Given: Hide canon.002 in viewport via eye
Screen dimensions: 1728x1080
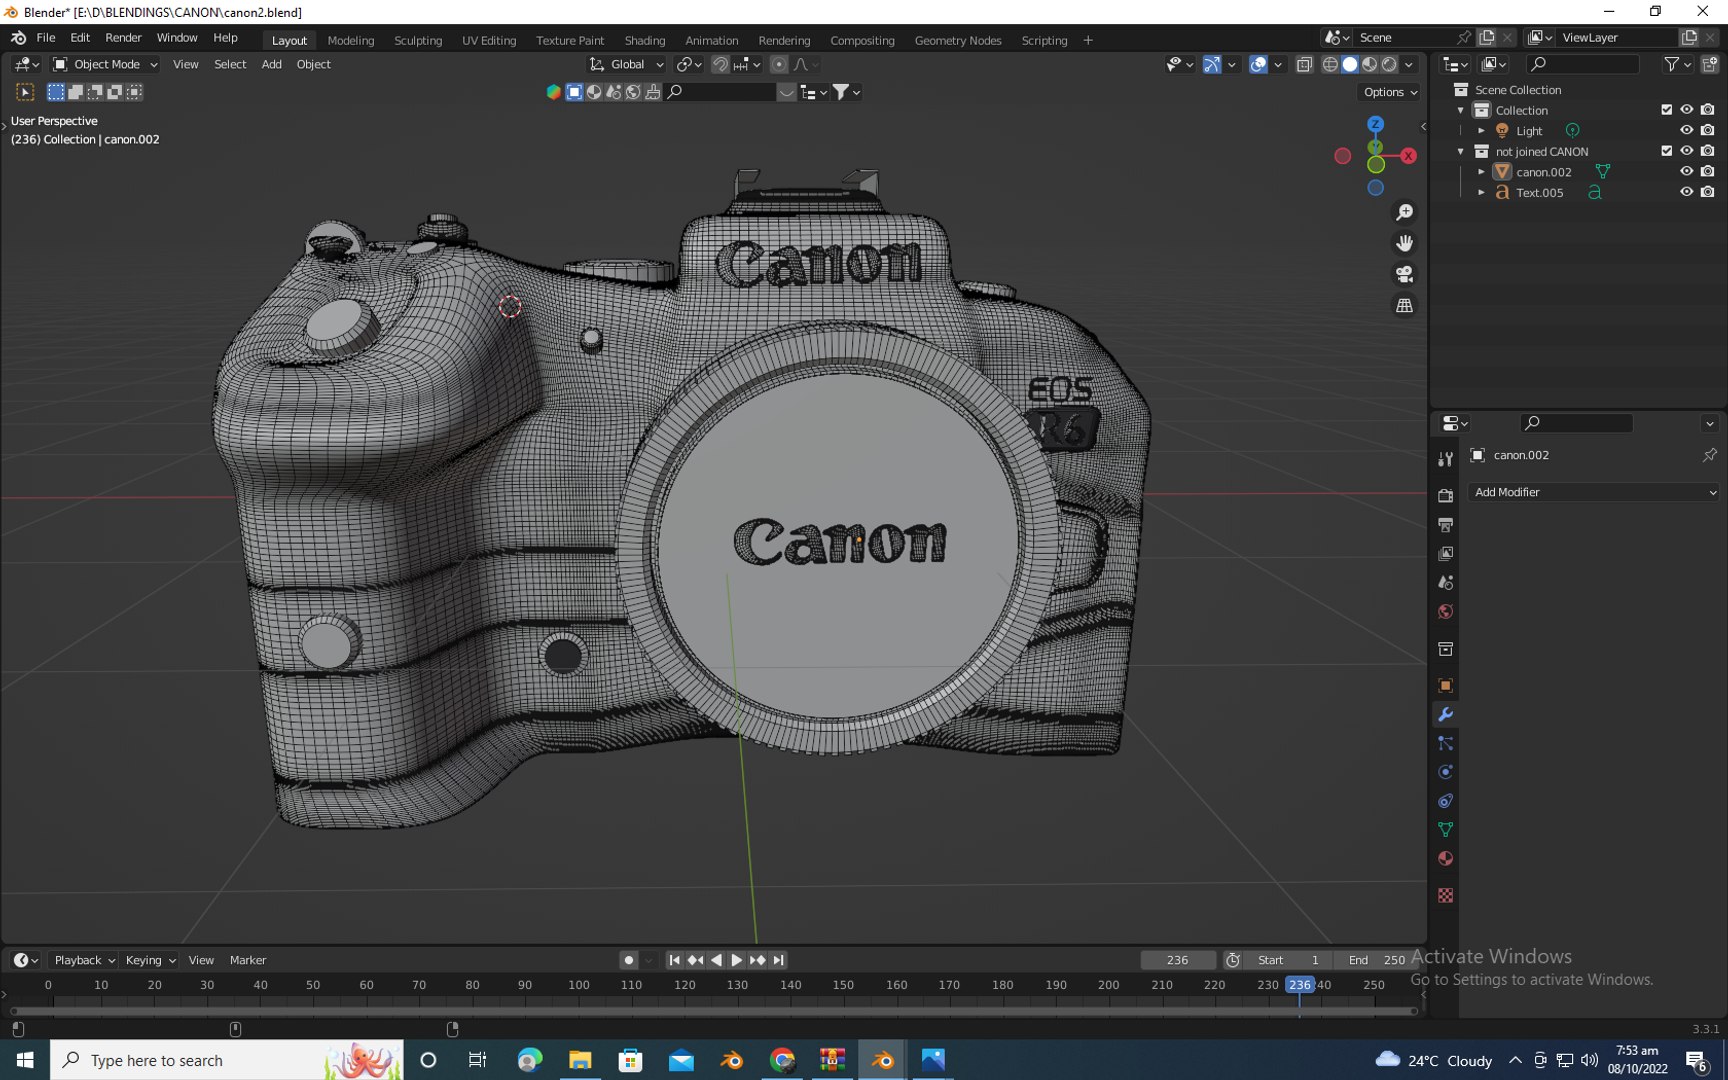Looking at the screenshot, I should pyautogui.click(x=1686, y=171).
